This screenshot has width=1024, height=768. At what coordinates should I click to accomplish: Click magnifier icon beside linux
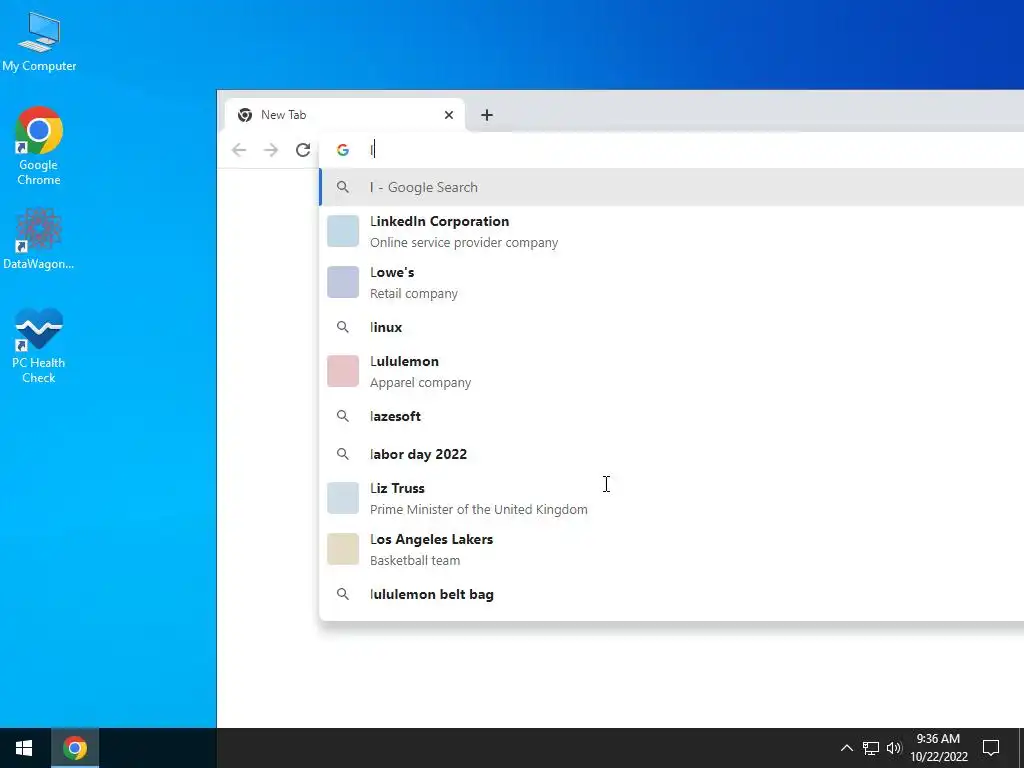tap(343, 327)
